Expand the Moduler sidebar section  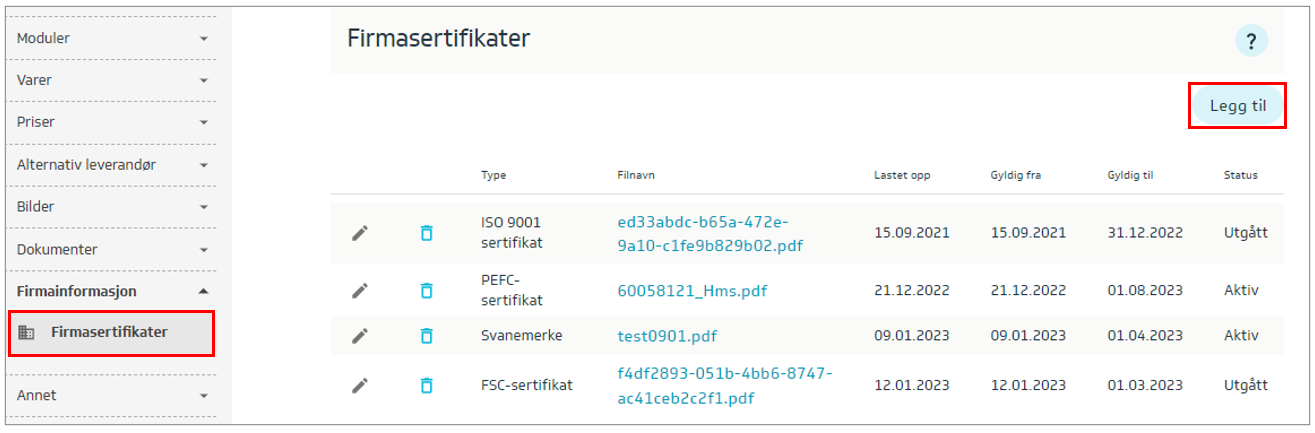[x=110, y=38]
